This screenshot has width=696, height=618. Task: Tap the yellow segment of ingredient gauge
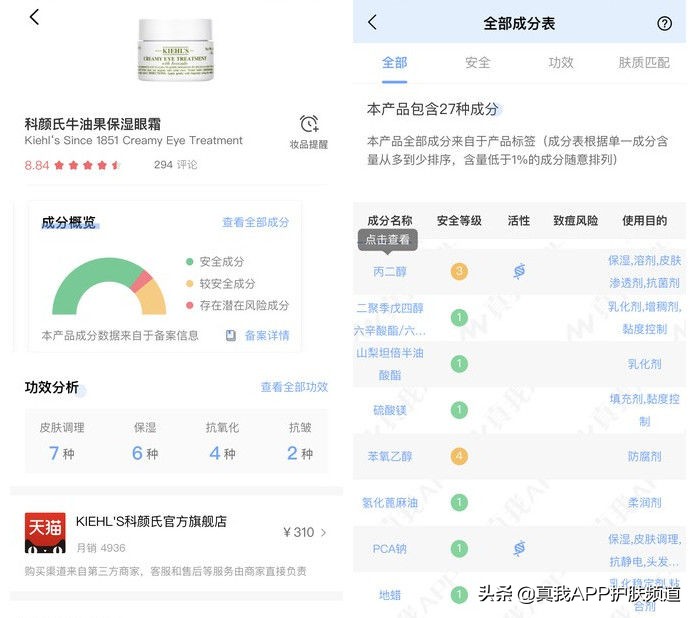pyautogui.click(x=153, y=298)
